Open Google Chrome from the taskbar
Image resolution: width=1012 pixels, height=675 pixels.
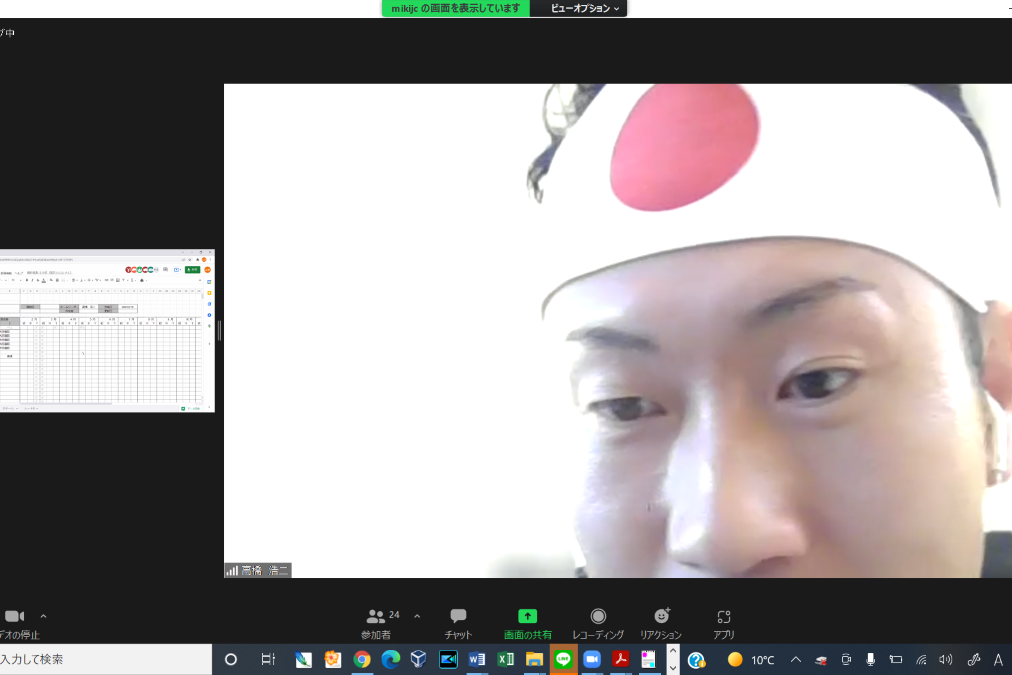pyautogui.click(x=362, y=659)
